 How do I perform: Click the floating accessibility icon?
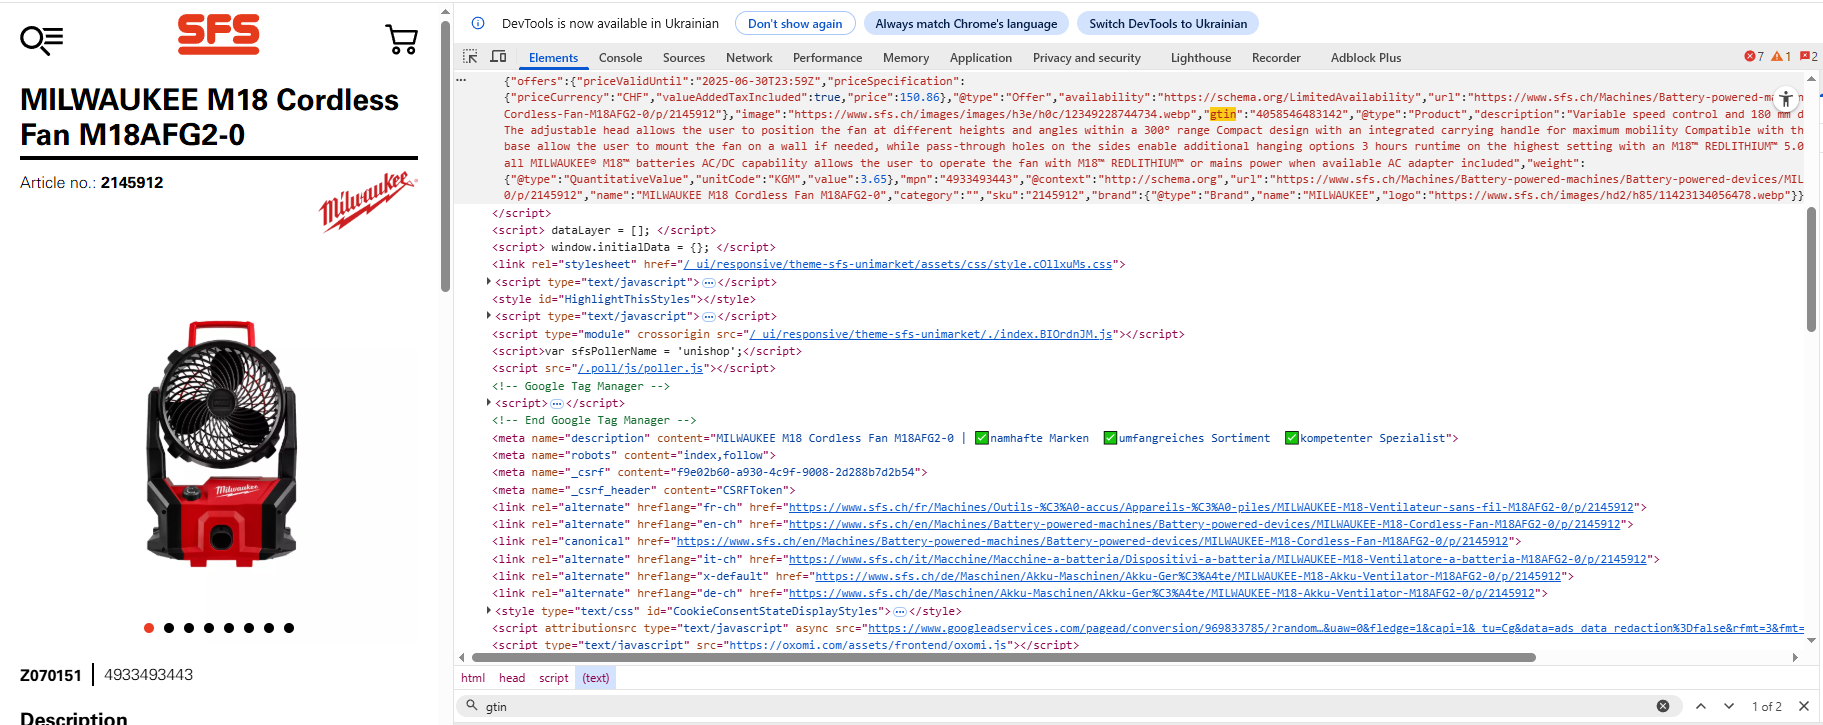point(1786,99)
